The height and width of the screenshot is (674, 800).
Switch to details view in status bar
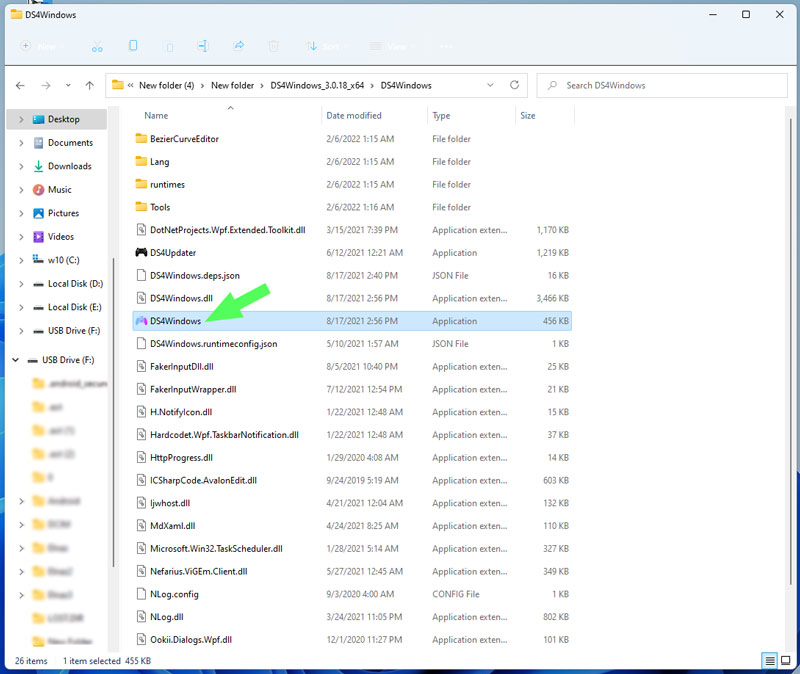[x=768, y=661]
